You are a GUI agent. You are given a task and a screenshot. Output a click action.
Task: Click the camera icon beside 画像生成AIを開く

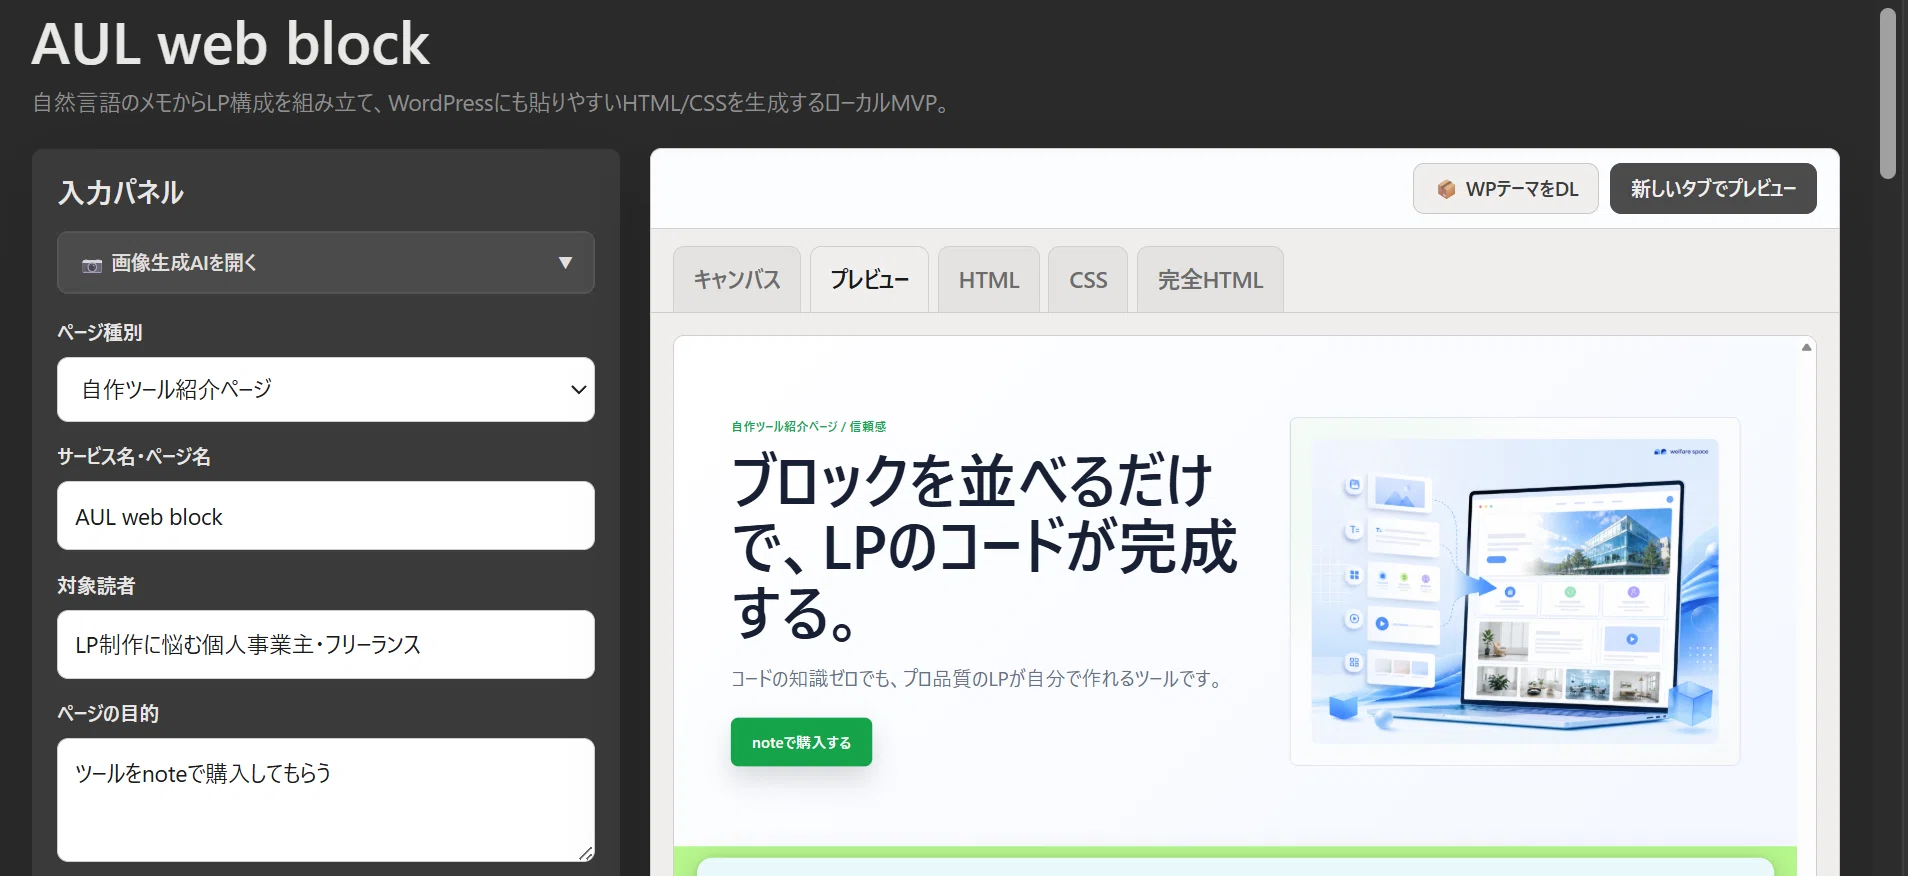click(x=92, y=265)
